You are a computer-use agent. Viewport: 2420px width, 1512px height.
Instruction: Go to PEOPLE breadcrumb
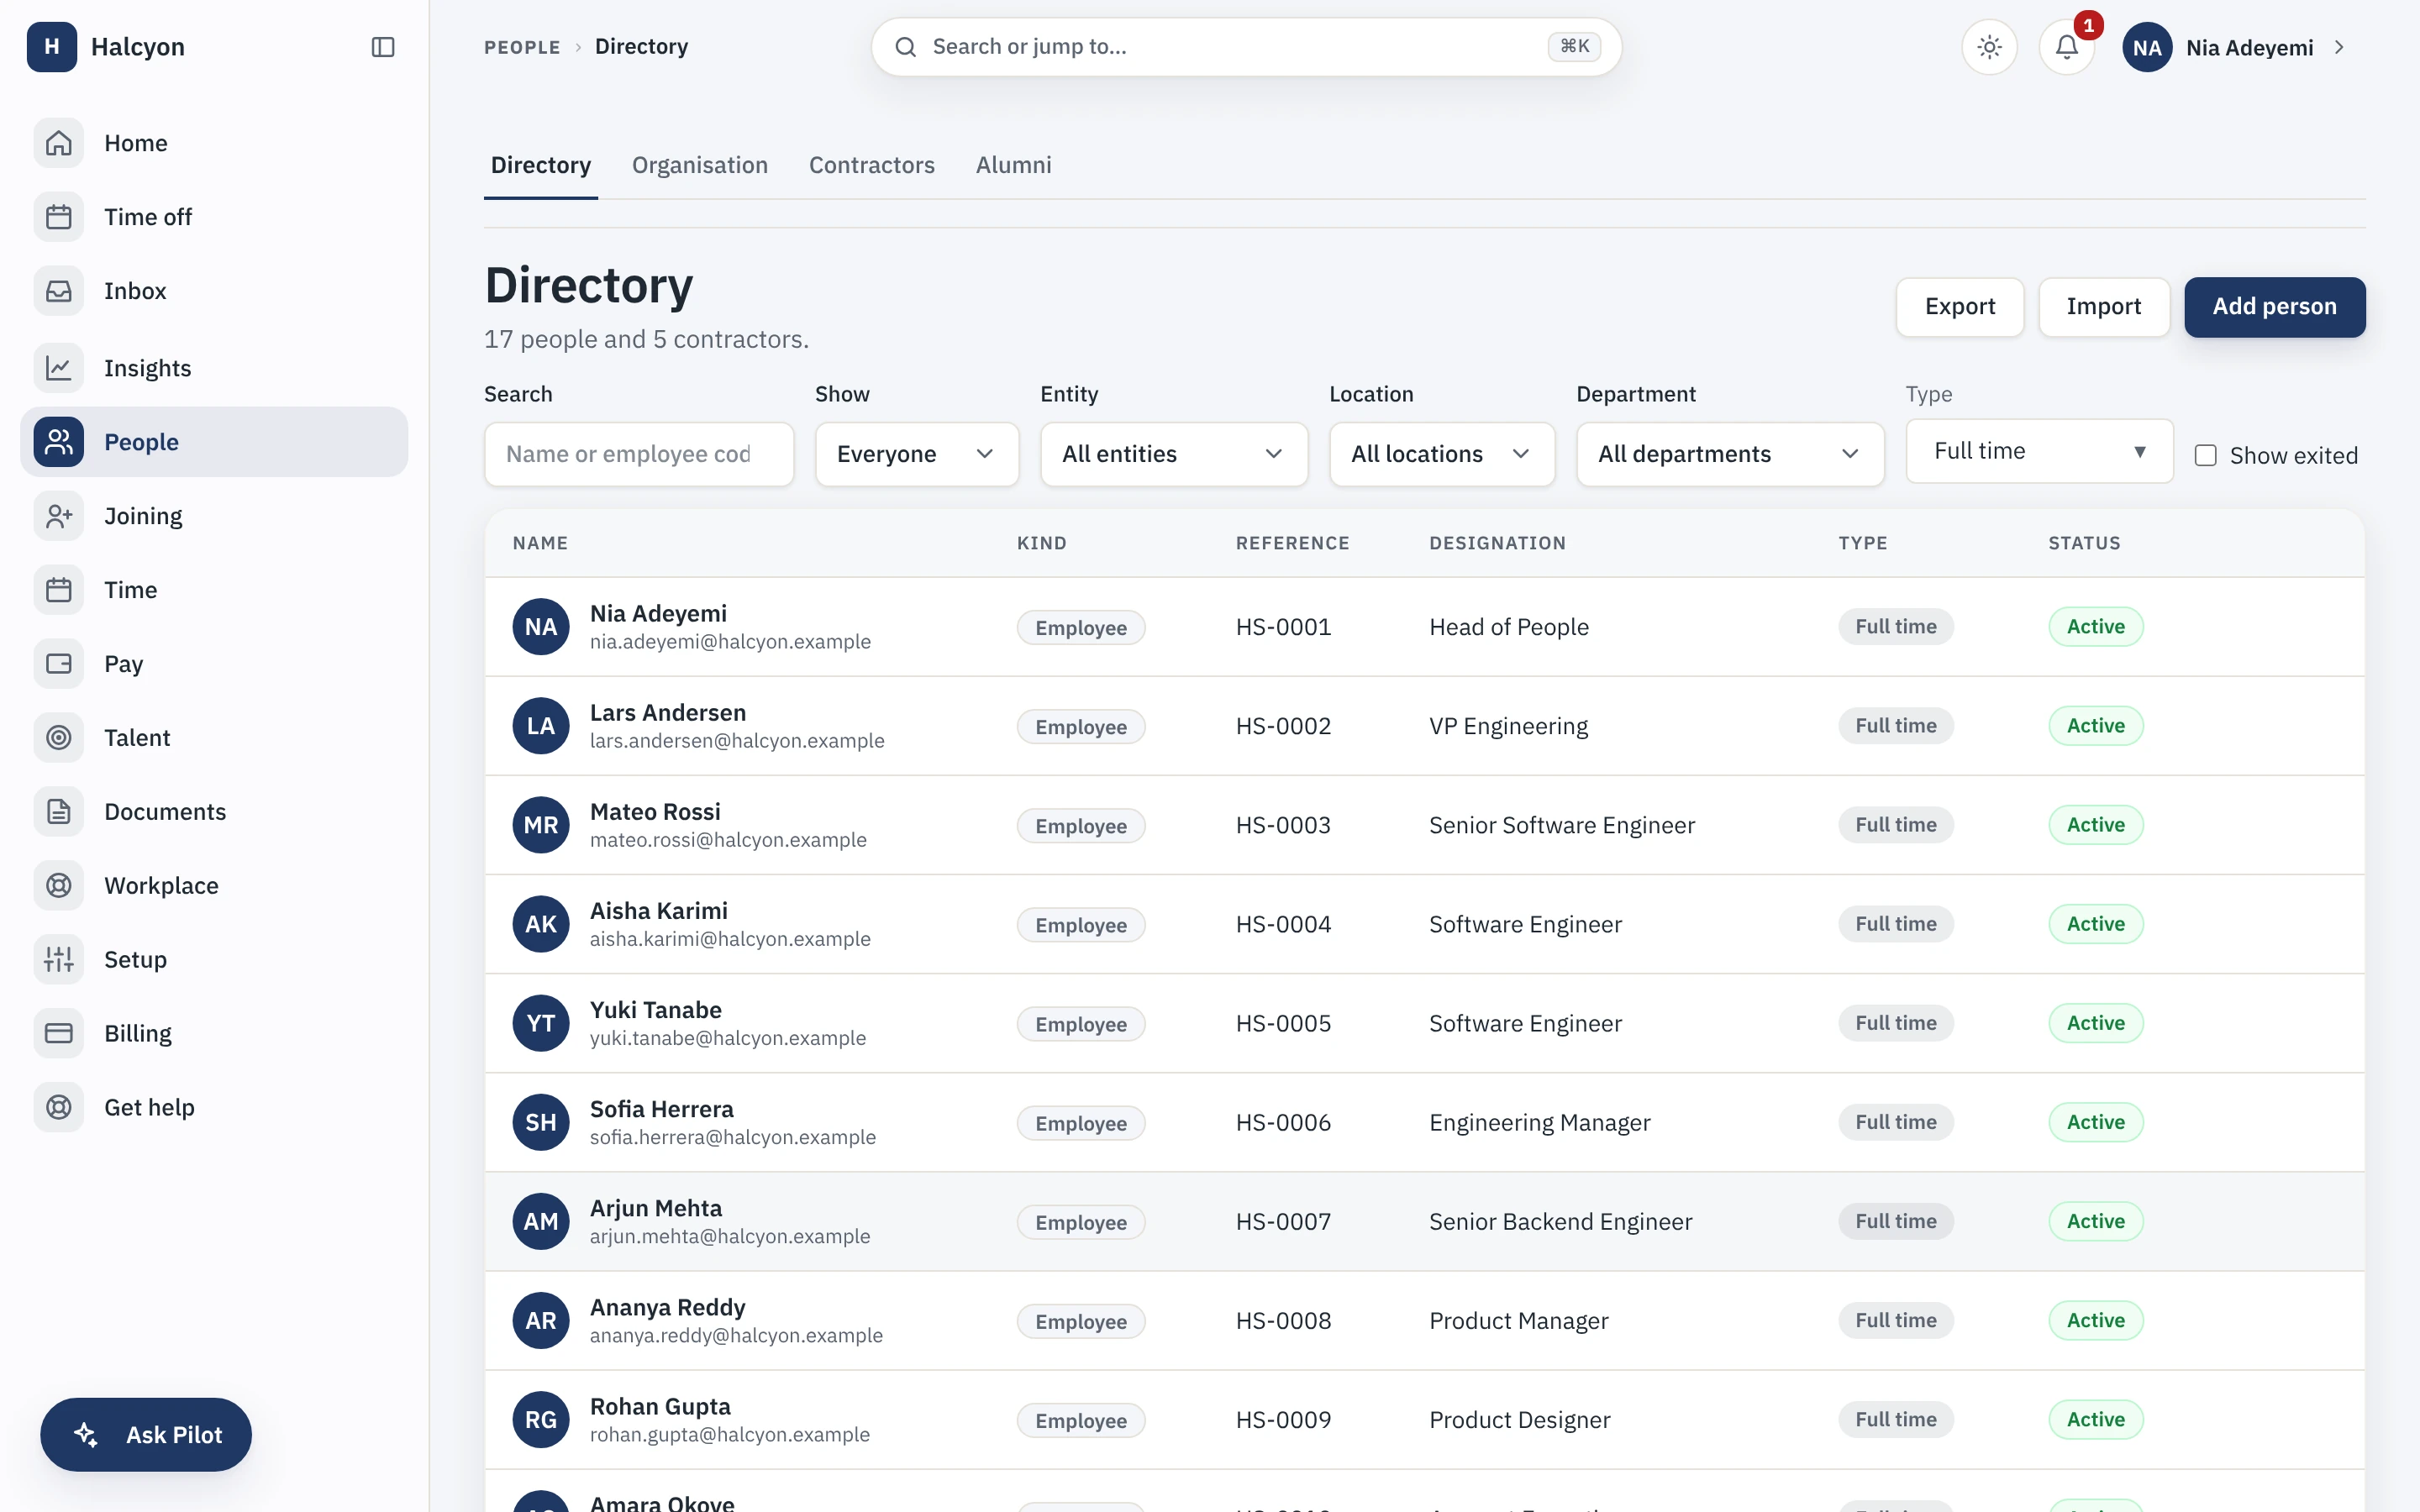[522, 47]
